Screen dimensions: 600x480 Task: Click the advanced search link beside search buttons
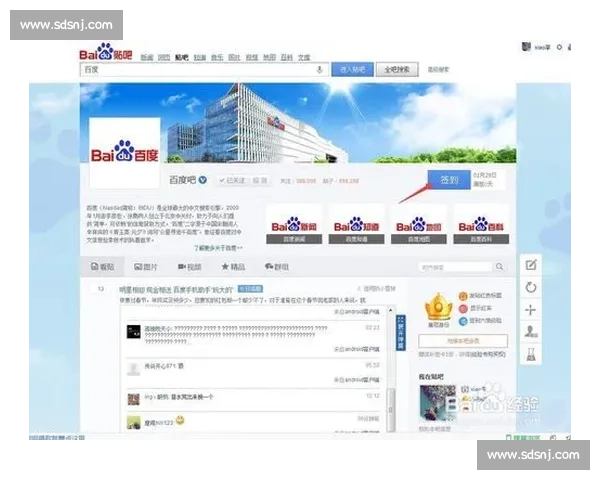click(x=438, y=70)
